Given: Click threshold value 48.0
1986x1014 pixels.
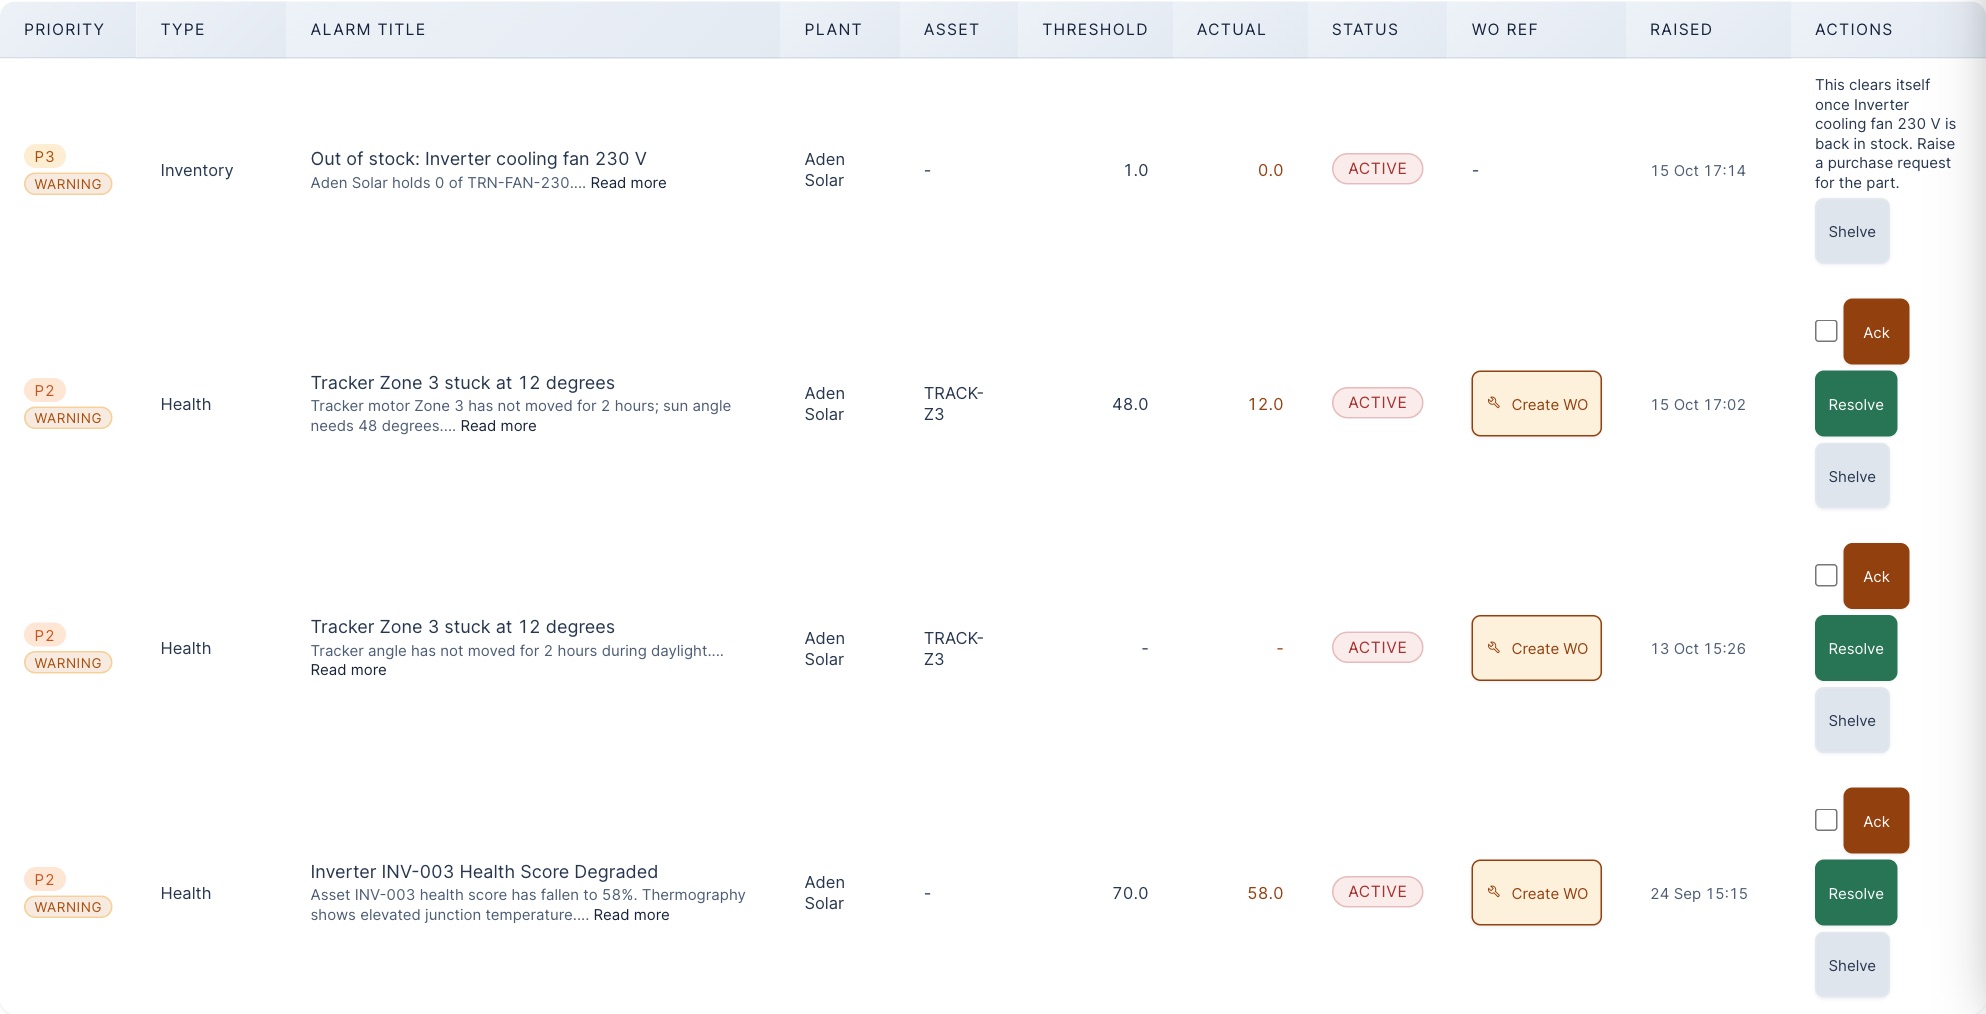Looking at the screenshot, I should click(1130, 404).
